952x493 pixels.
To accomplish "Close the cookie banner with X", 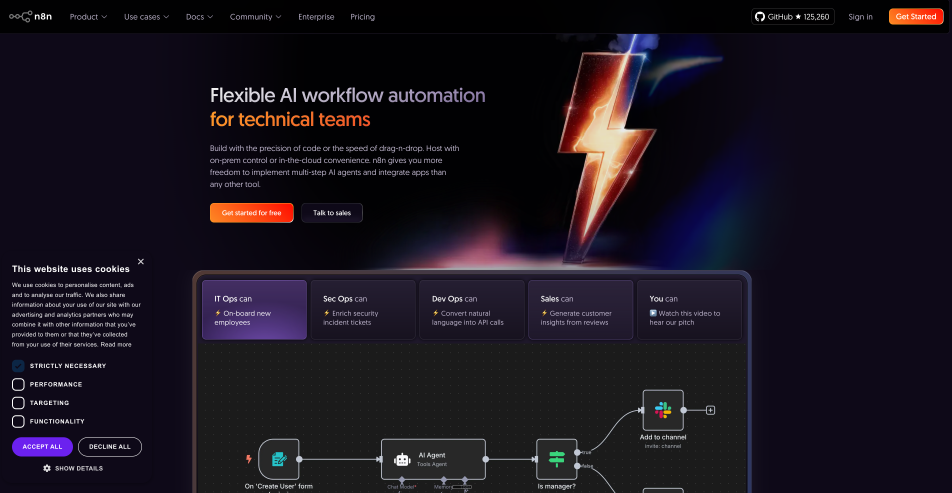I will click(x=141, y=262).
